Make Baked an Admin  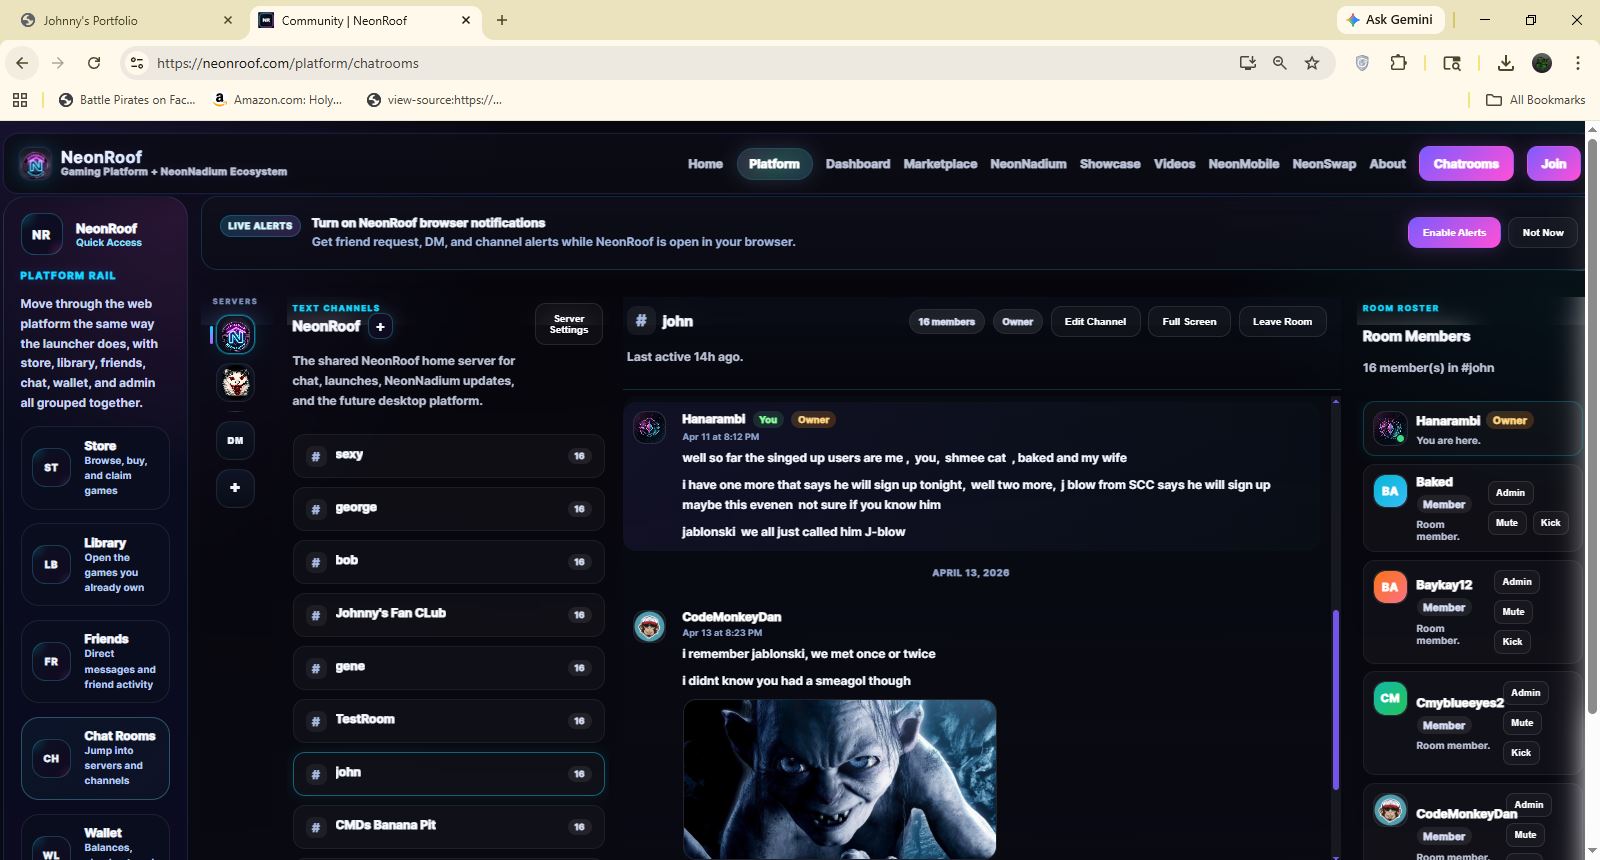tap(1510, 493)
